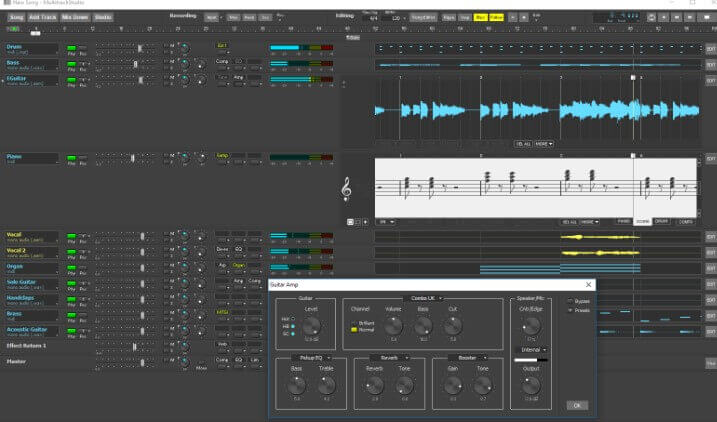Click the amp Volume knob
The width and height of the screenshot is (717, 422).
393,326
